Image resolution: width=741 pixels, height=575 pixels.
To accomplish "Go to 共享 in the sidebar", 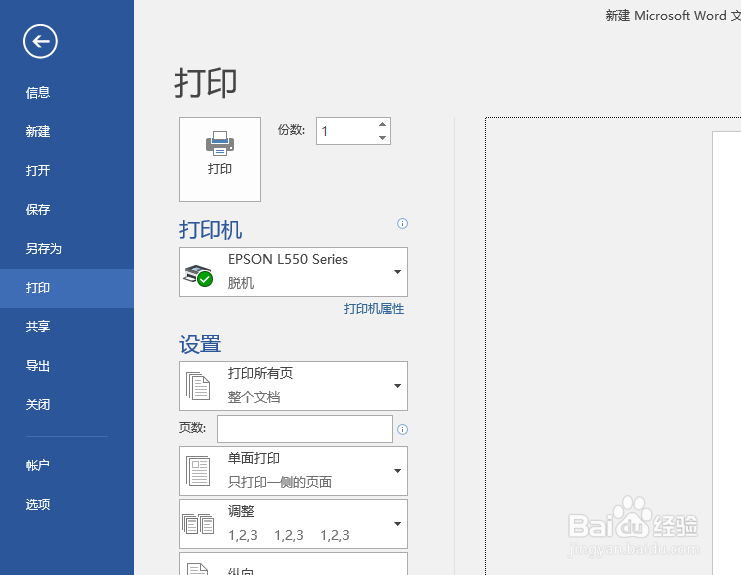I will (38, 326).
